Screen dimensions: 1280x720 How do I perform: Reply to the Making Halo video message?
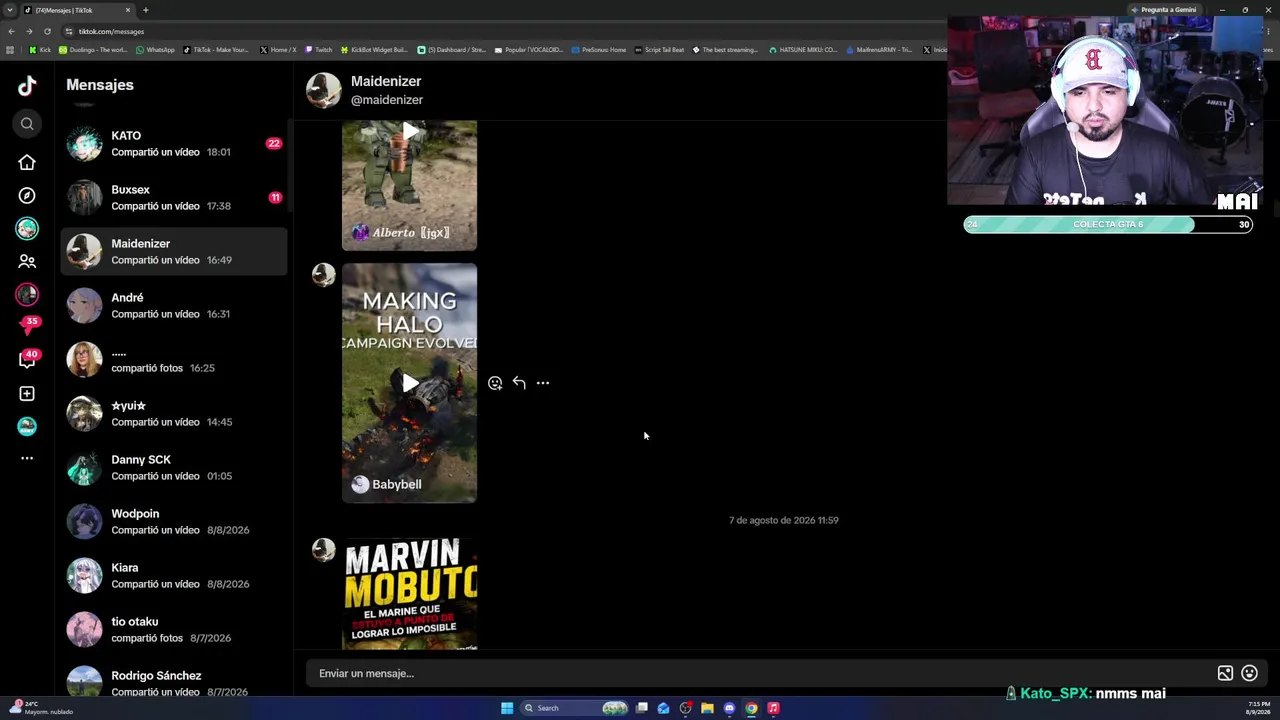(519, 383)
